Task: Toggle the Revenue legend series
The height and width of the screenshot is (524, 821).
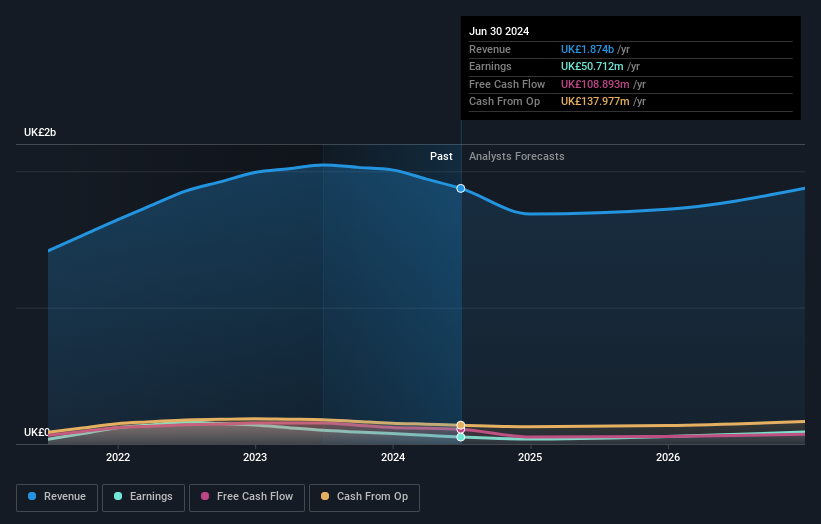Action: click(x=57, y=497)
